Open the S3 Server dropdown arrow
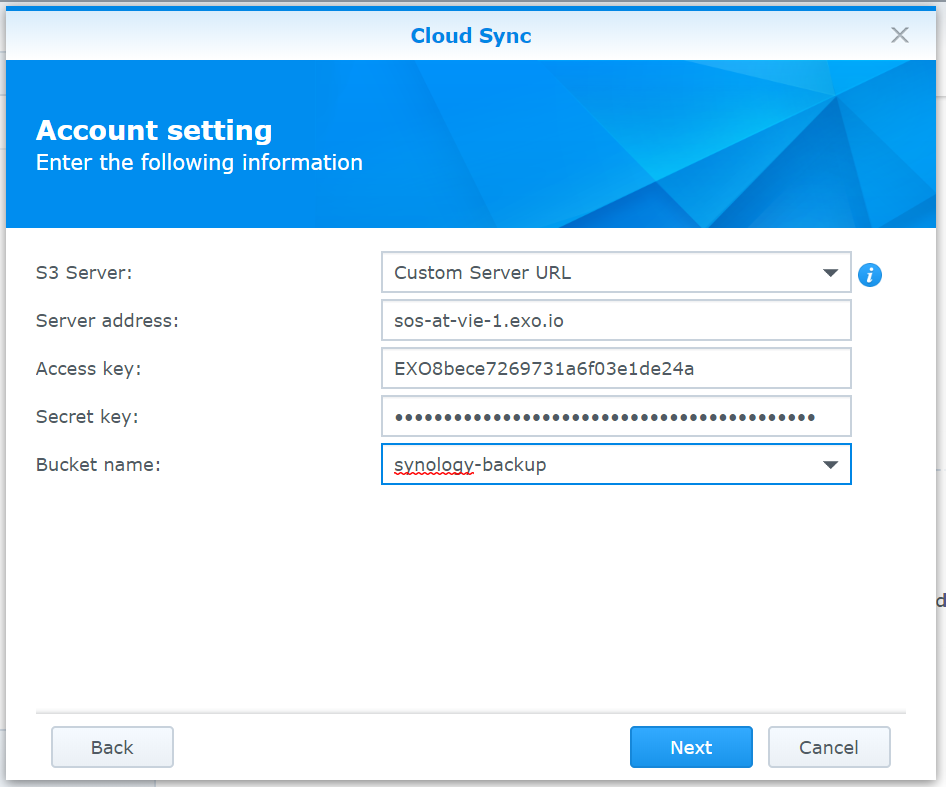946x787 pixels. point(829,273)
